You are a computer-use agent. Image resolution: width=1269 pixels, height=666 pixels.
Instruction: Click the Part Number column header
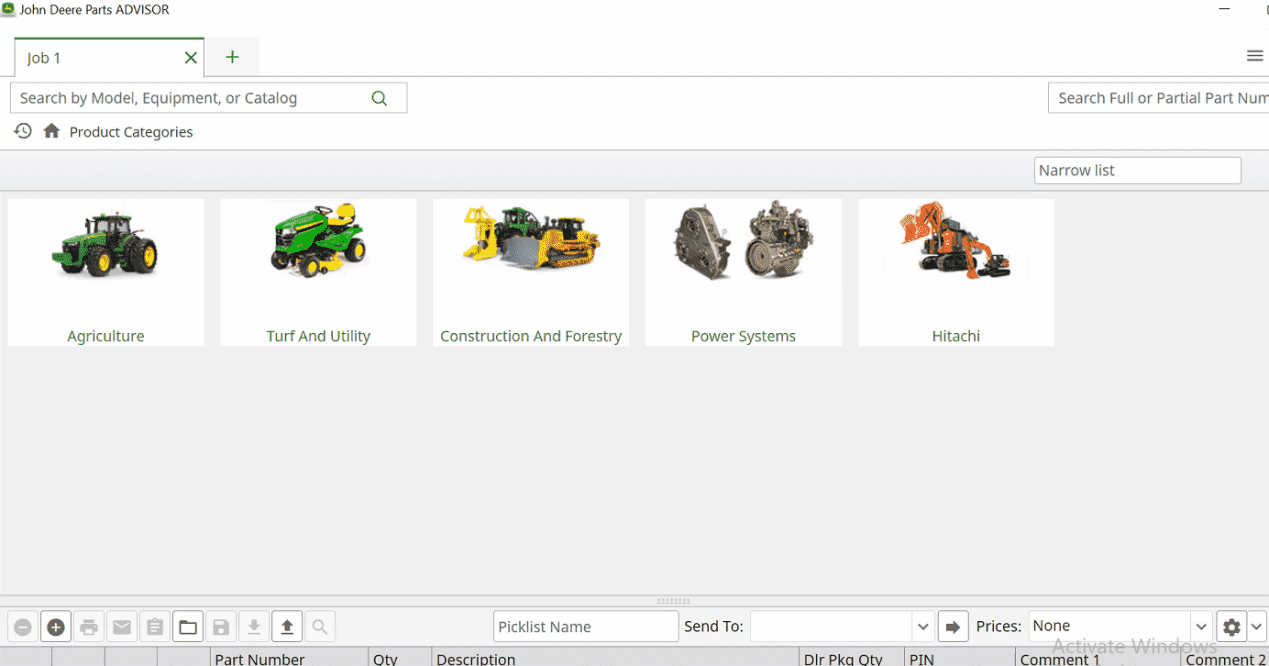tap(290, 657)
